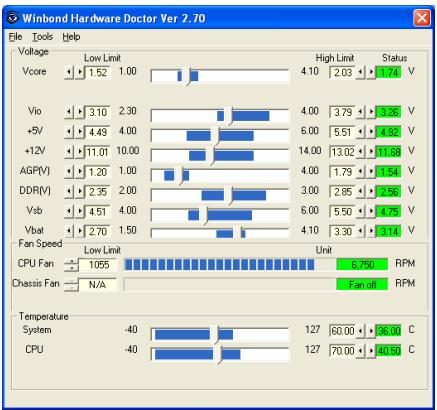Decrease +5V high limit with left arrow
Image resolution: width=437 pixels, height=410 pixels.
[360, 132]
